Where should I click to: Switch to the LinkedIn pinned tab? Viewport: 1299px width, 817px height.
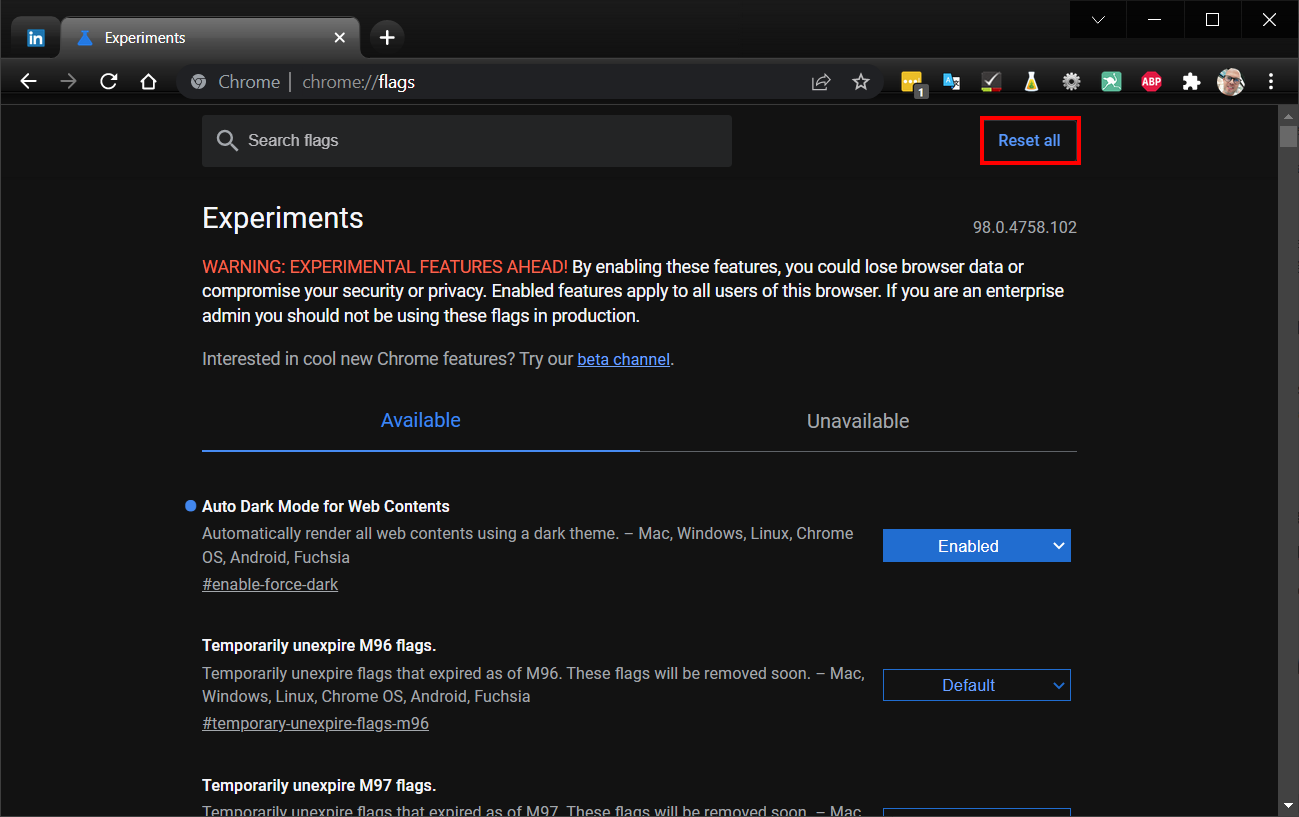pos(36,38)
